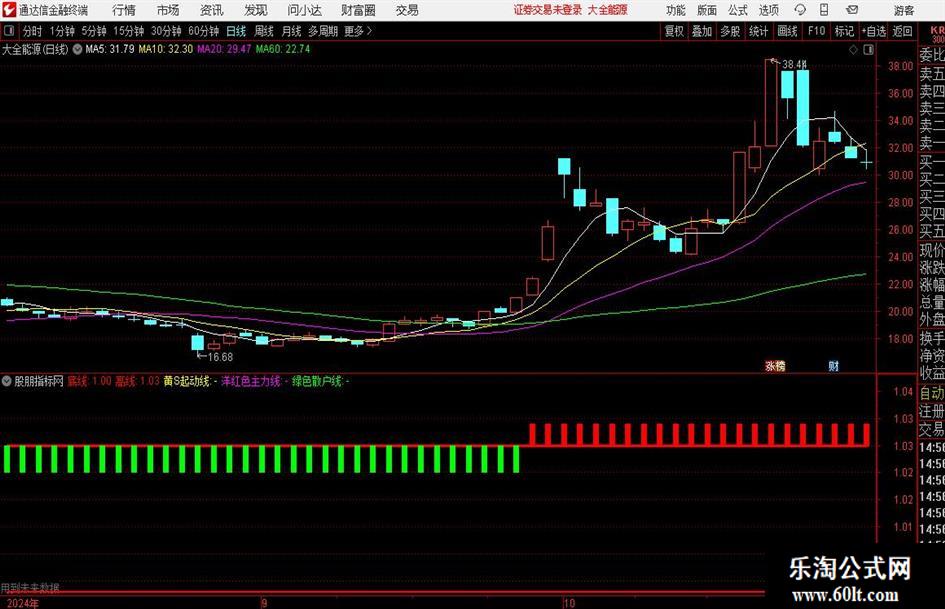This screenshot has height=609, width=945.
Task: Select the 多周期 multi-period tab
Action: tap(323, 31)
